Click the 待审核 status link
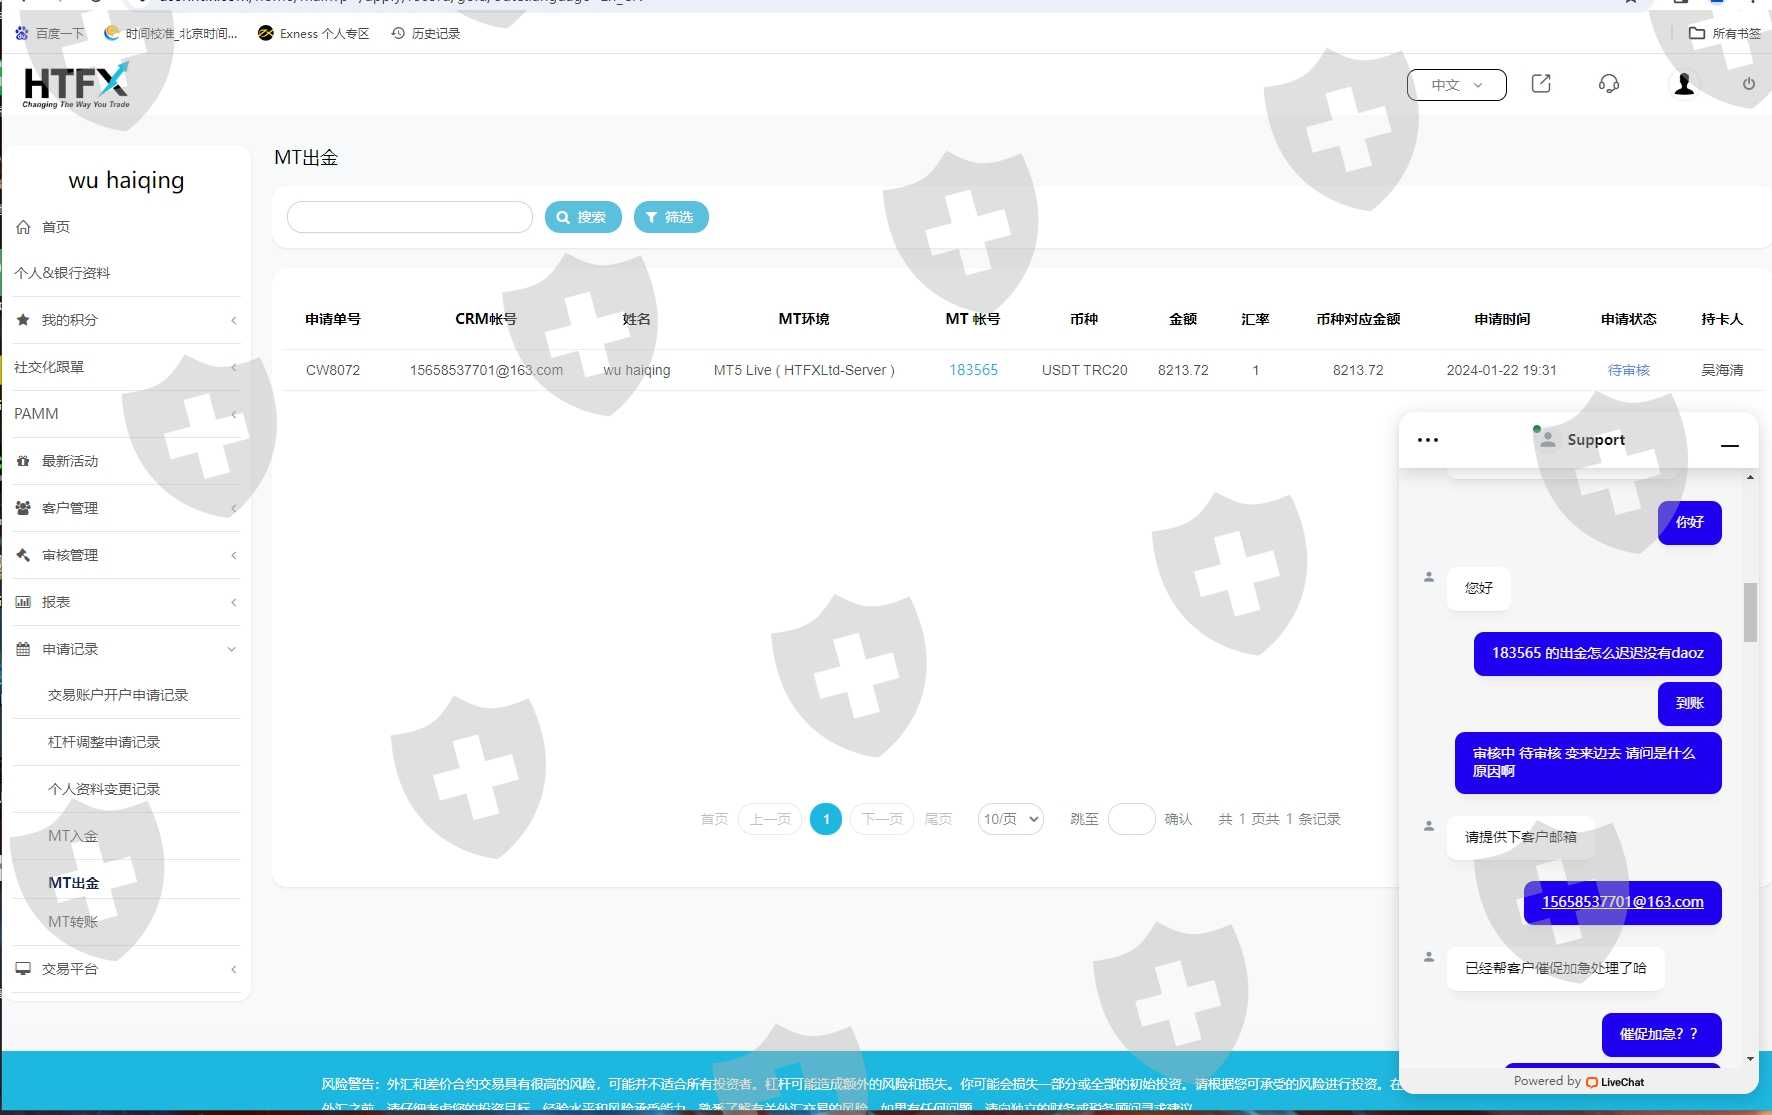Screen dimensions: 1772x1115 [1629, 370]
